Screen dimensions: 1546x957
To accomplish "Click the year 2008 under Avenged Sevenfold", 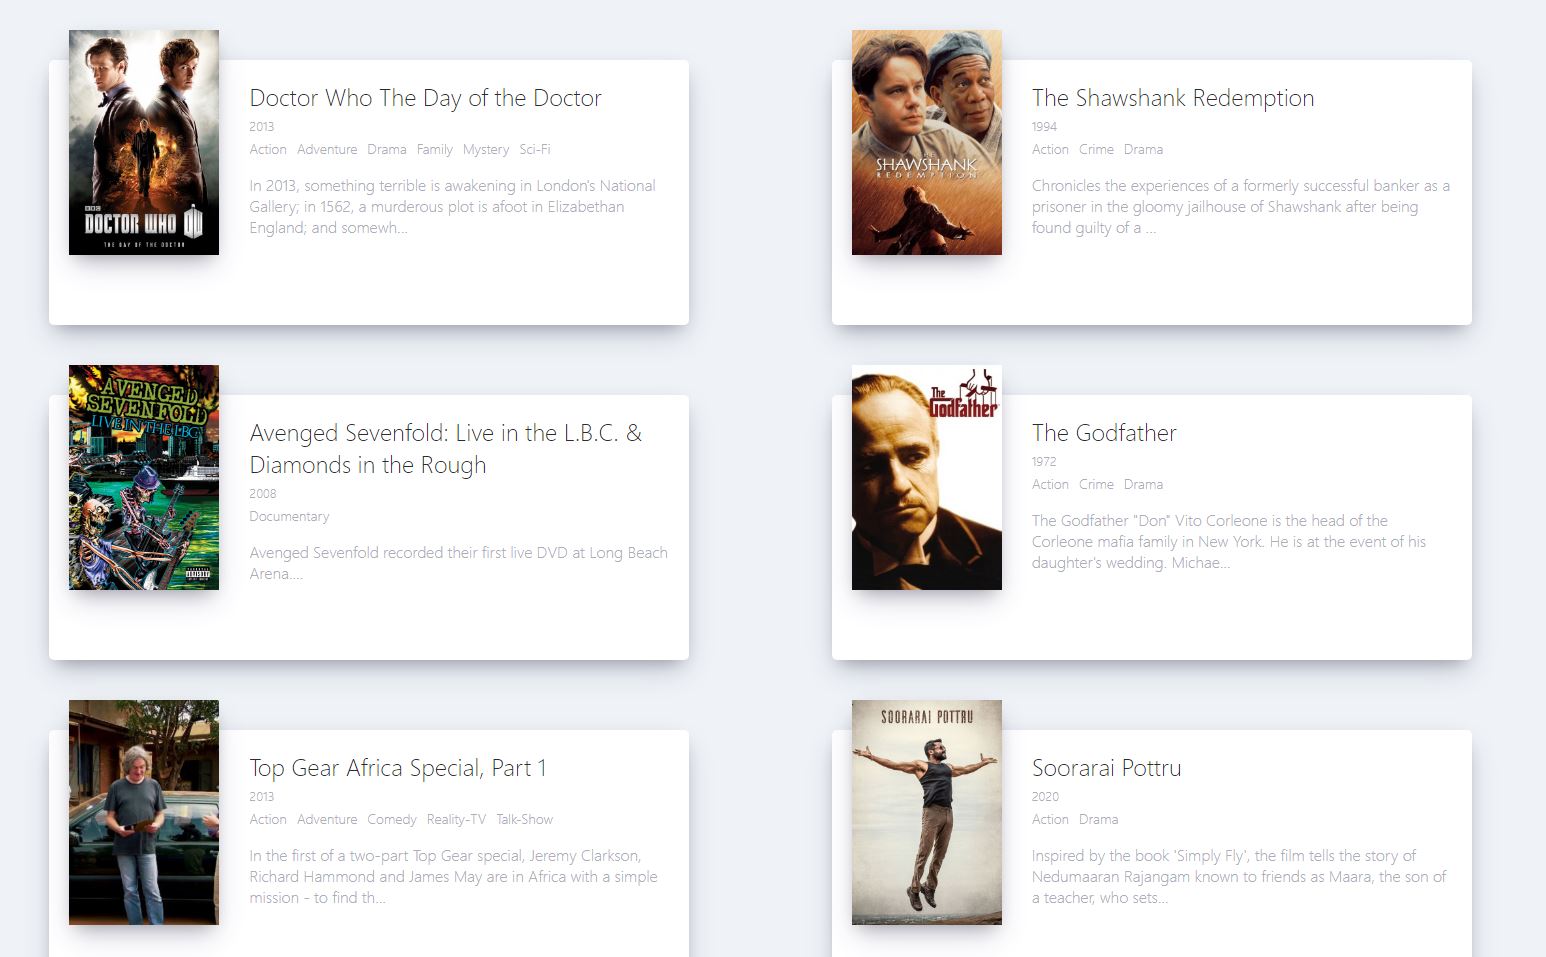I will 262,493.
